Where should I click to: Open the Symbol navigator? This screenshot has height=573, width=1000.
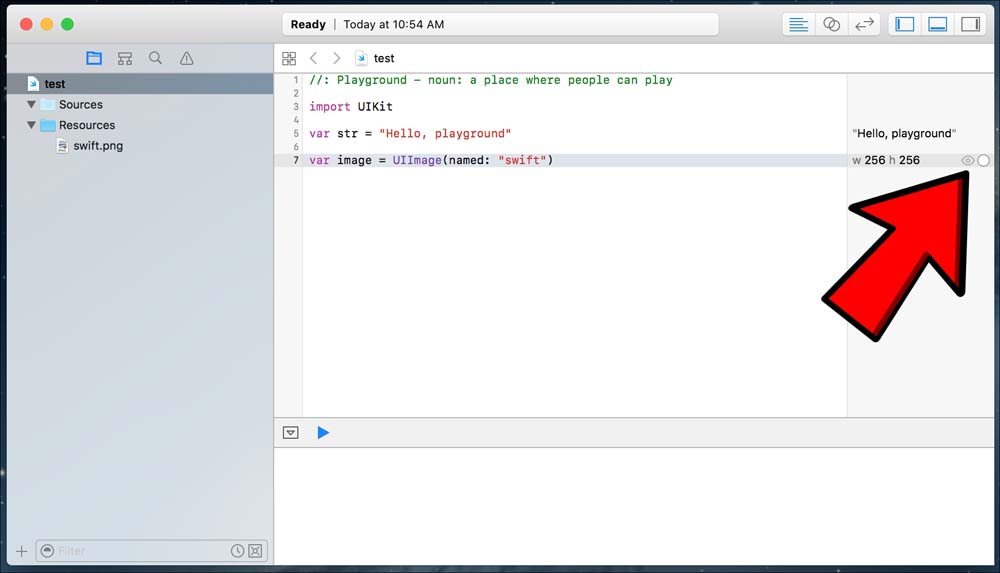pyautogui.click(x=125, y=59)
